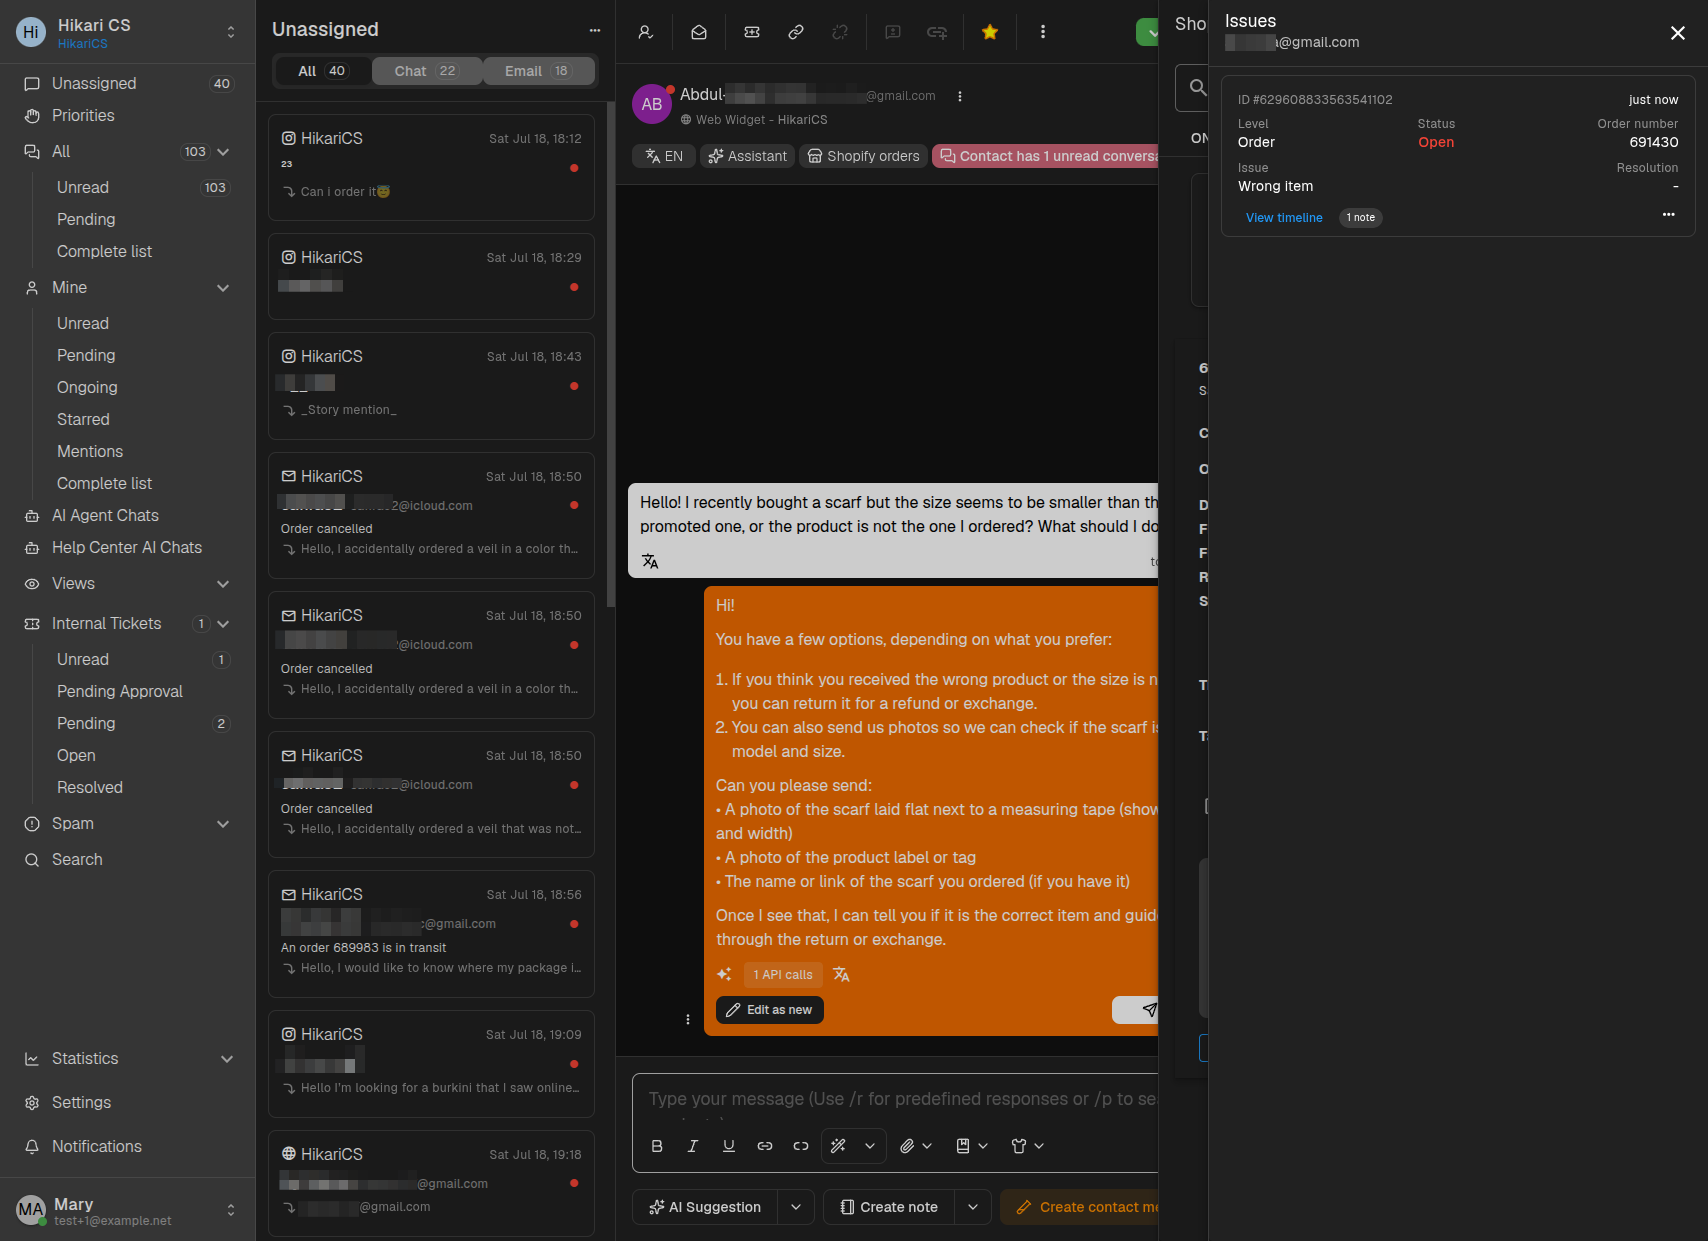Click the attachment paperclip icon in editor
This screenshot has width=1708, height=1241.
(x=907, y=1146)
